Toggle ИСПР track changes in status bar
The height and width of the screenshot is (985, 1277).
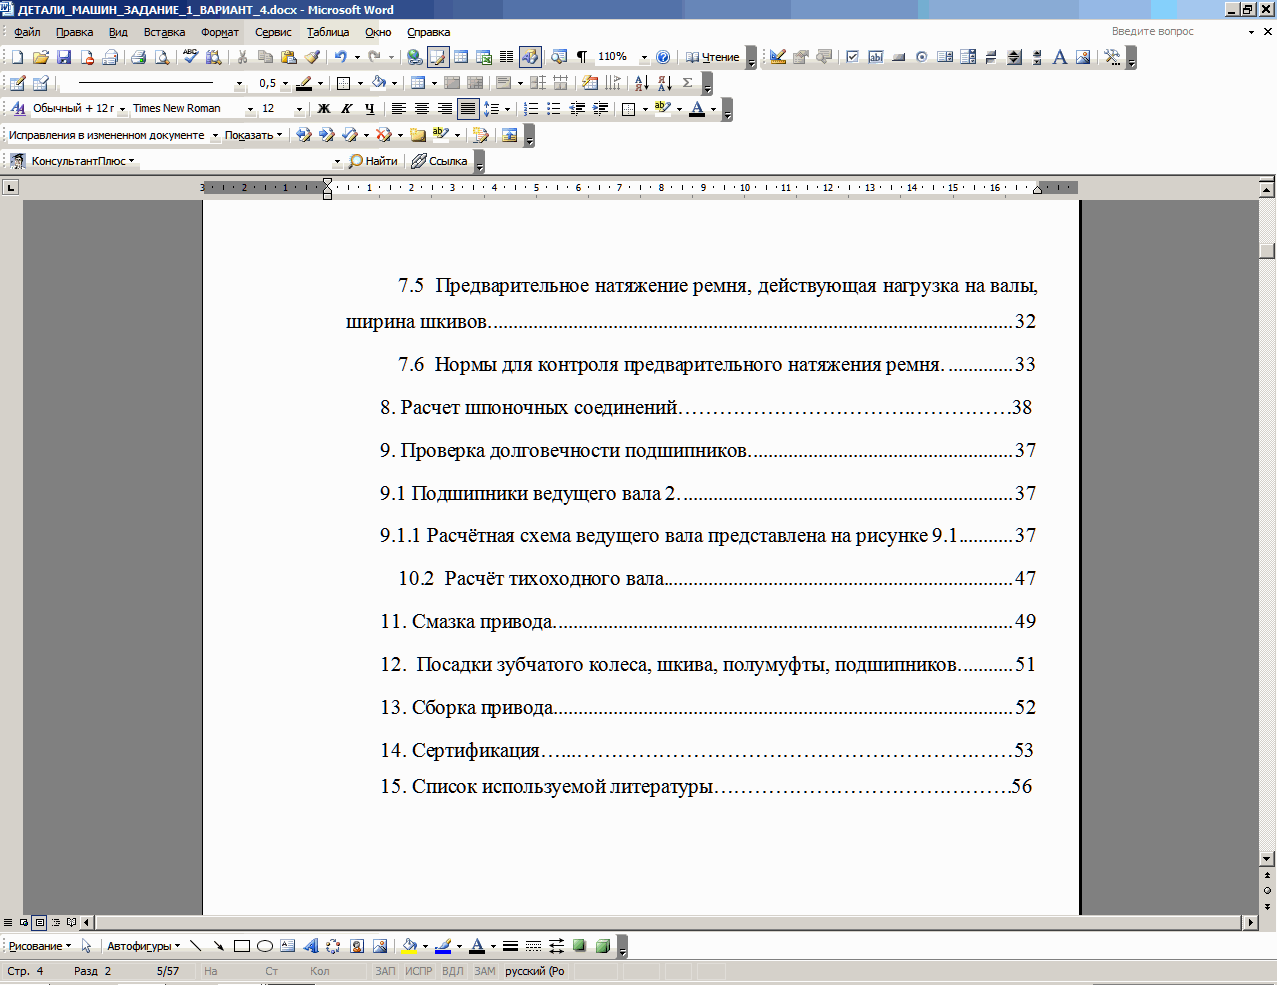tap(418, 971)
